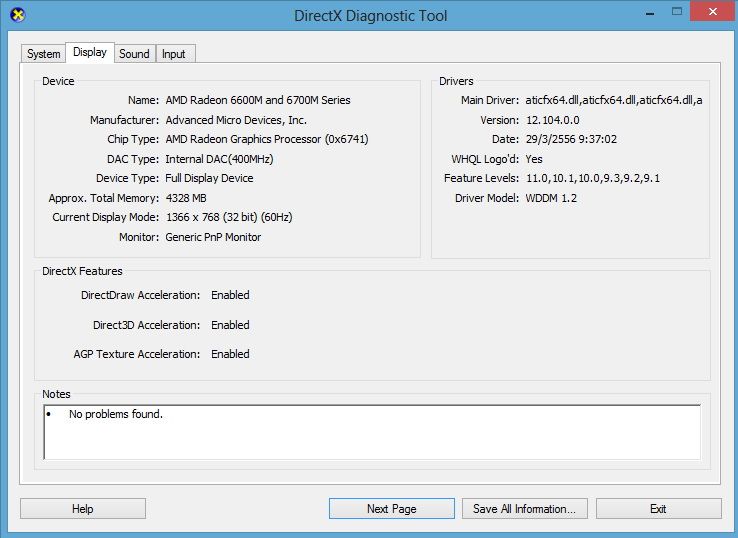This screenshot has height=538, width=738.
Task: Click DirectDraw Acceleration 'Enabled' value
Action: [x=230, y=295]
